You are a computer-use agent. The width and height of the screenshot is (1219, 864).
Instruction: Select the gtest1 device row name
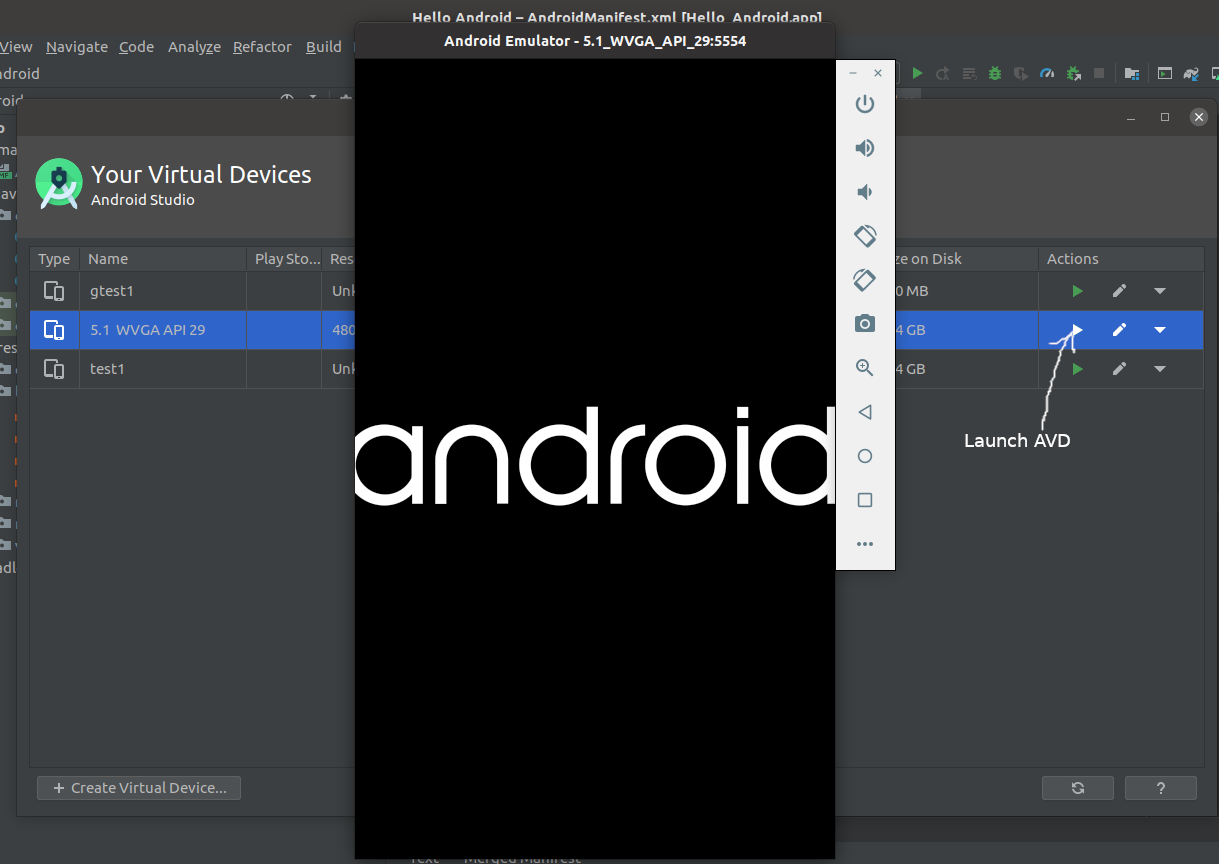[x=112, y=291]
